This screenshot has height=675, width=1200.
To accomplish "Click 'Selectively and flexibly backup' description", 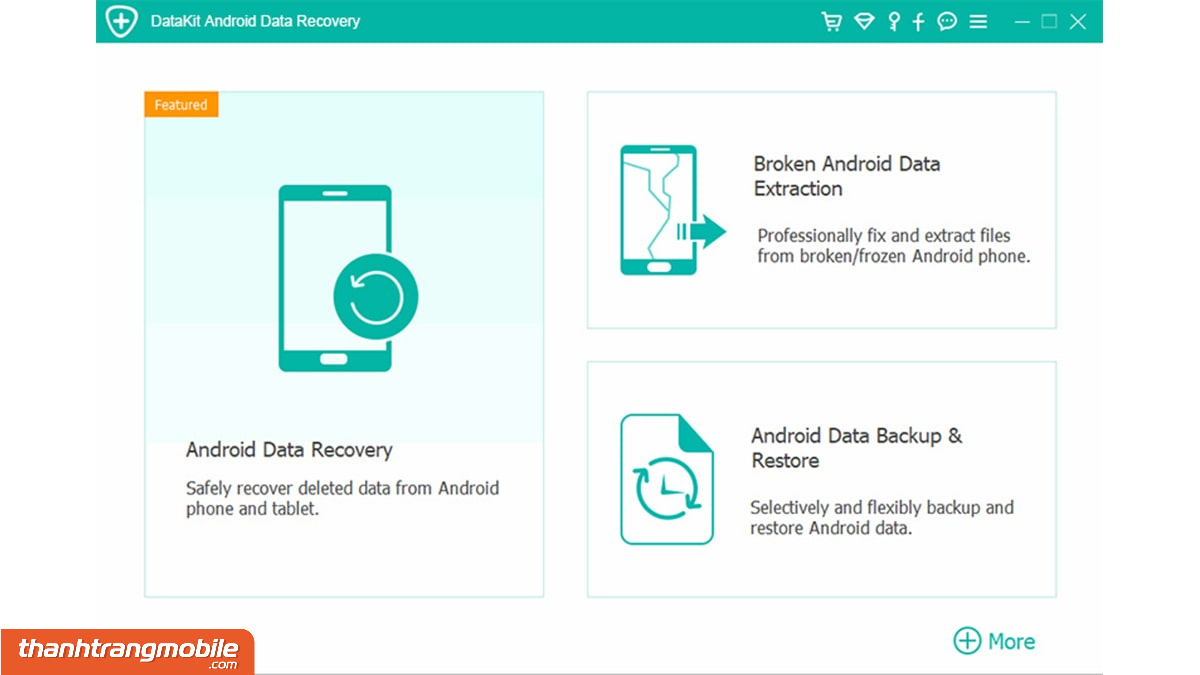I will coord(882,518).
